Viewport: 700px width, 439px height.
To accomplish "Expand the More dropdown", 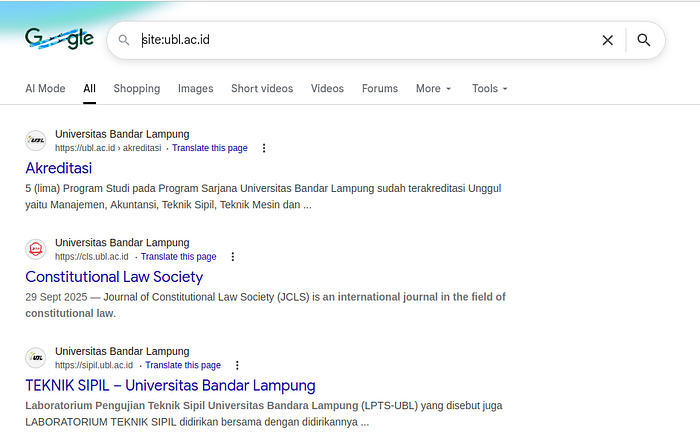I will click(x=433, y=88).
